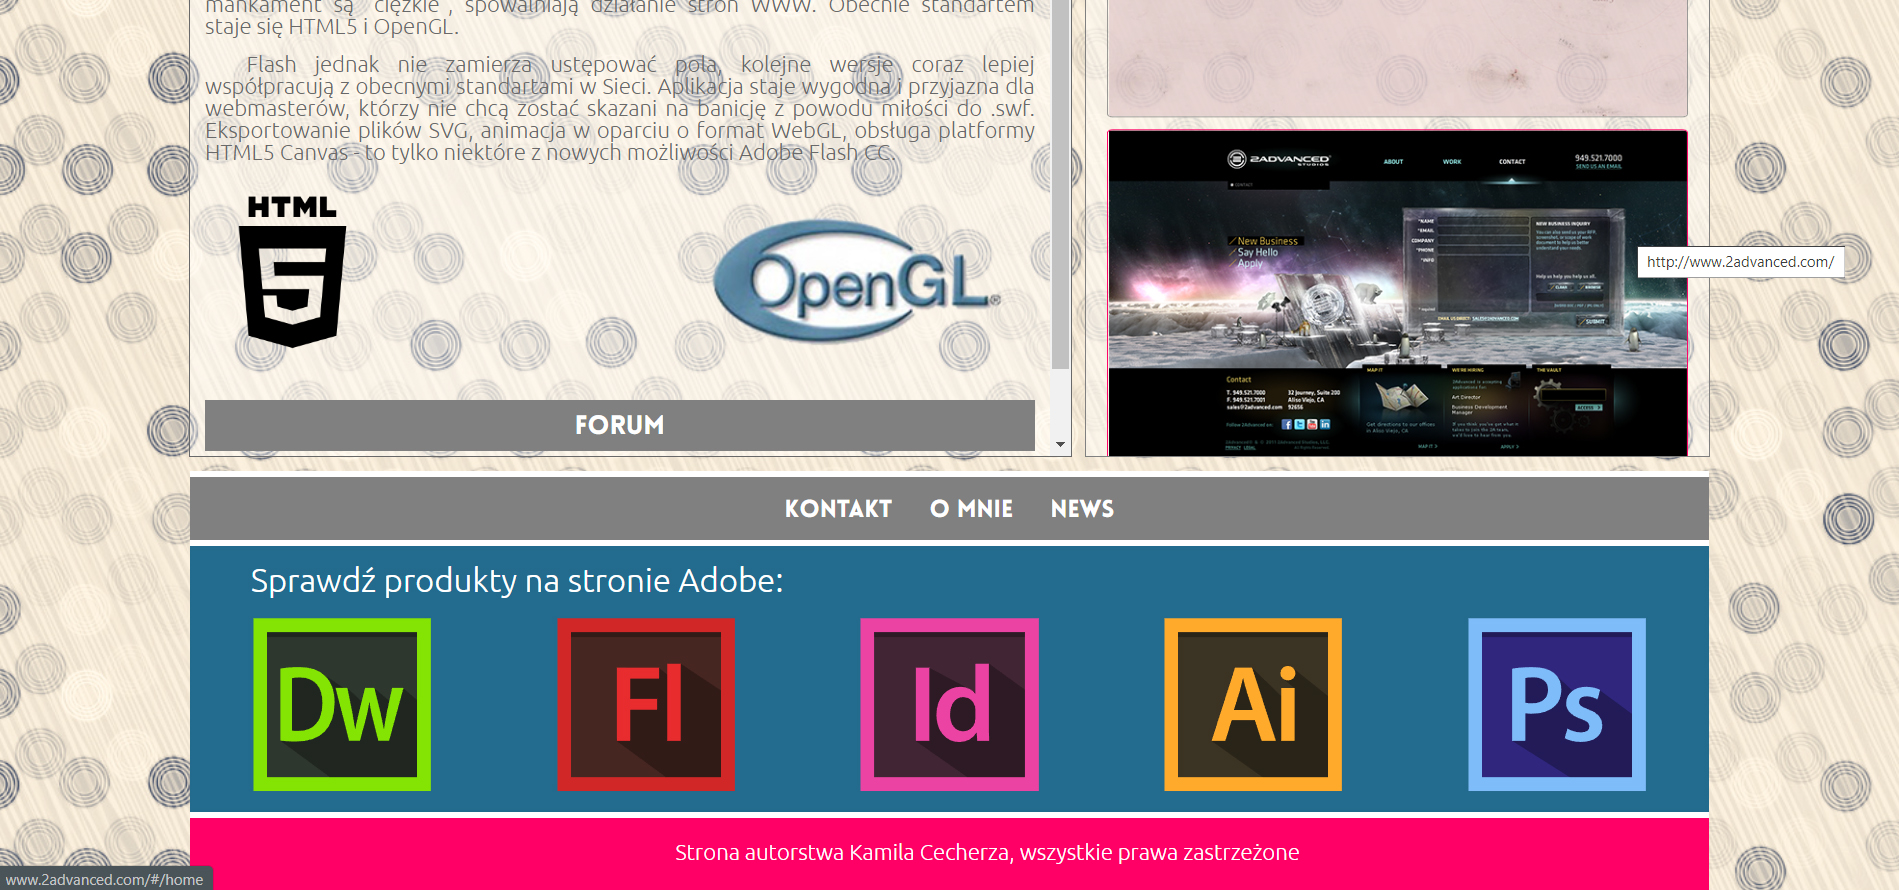Open the Illustrator (Ai) product icon
The image size is (1899, 890).
click(x=1253, y=704)
